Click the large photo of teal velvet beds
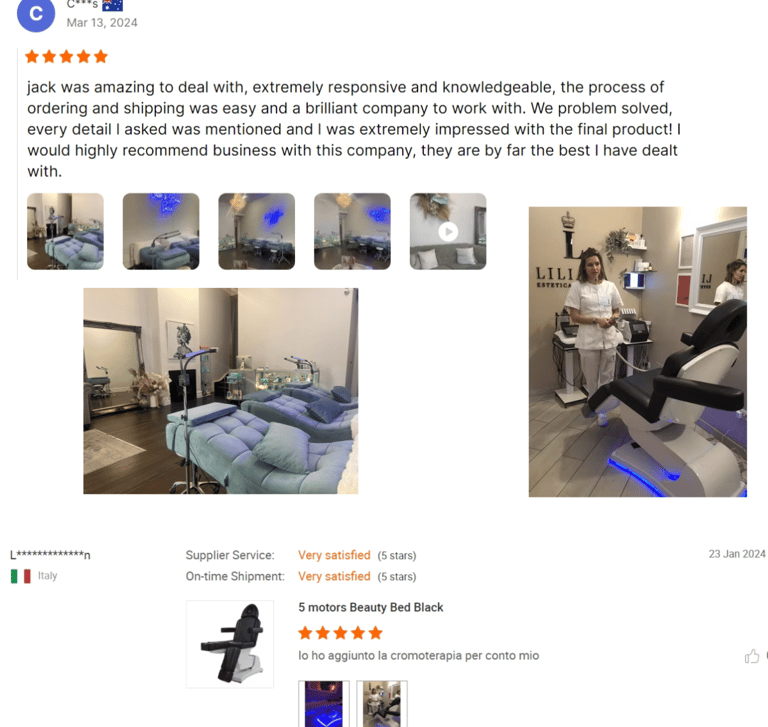Viewport: 768px width, 727px height. point(221,391)
